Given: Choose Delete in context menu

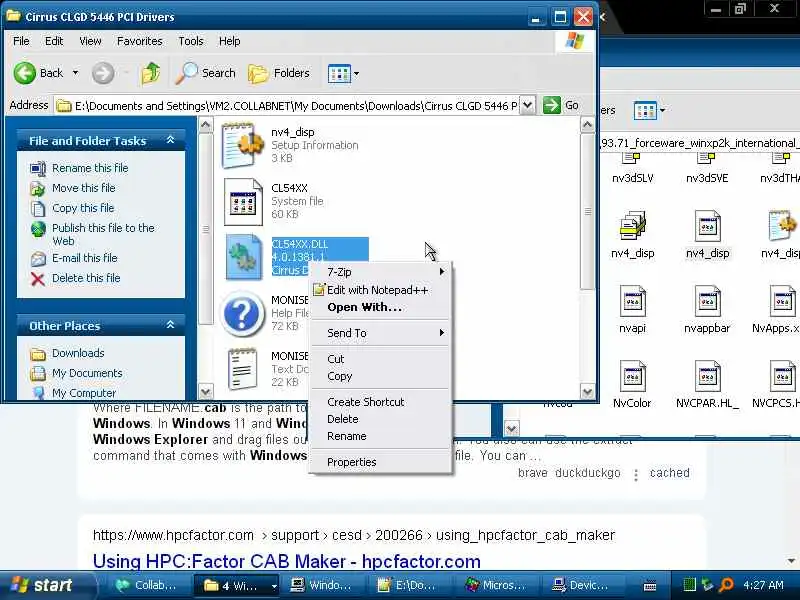Looking at the screenshot, I should point(381,419).
